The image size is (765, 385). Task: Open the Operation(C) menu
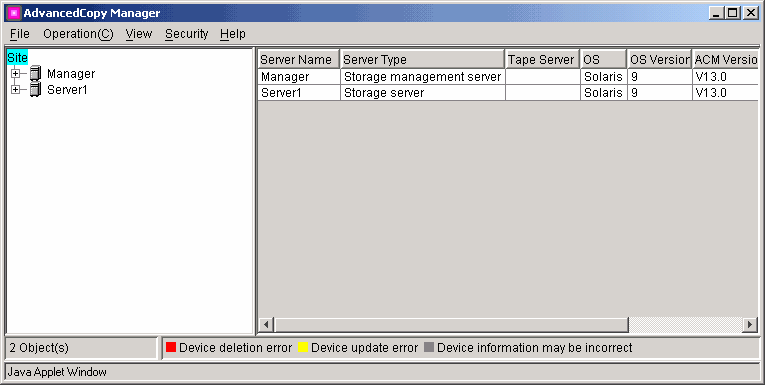pyautogui.click(x=79, y=34)
